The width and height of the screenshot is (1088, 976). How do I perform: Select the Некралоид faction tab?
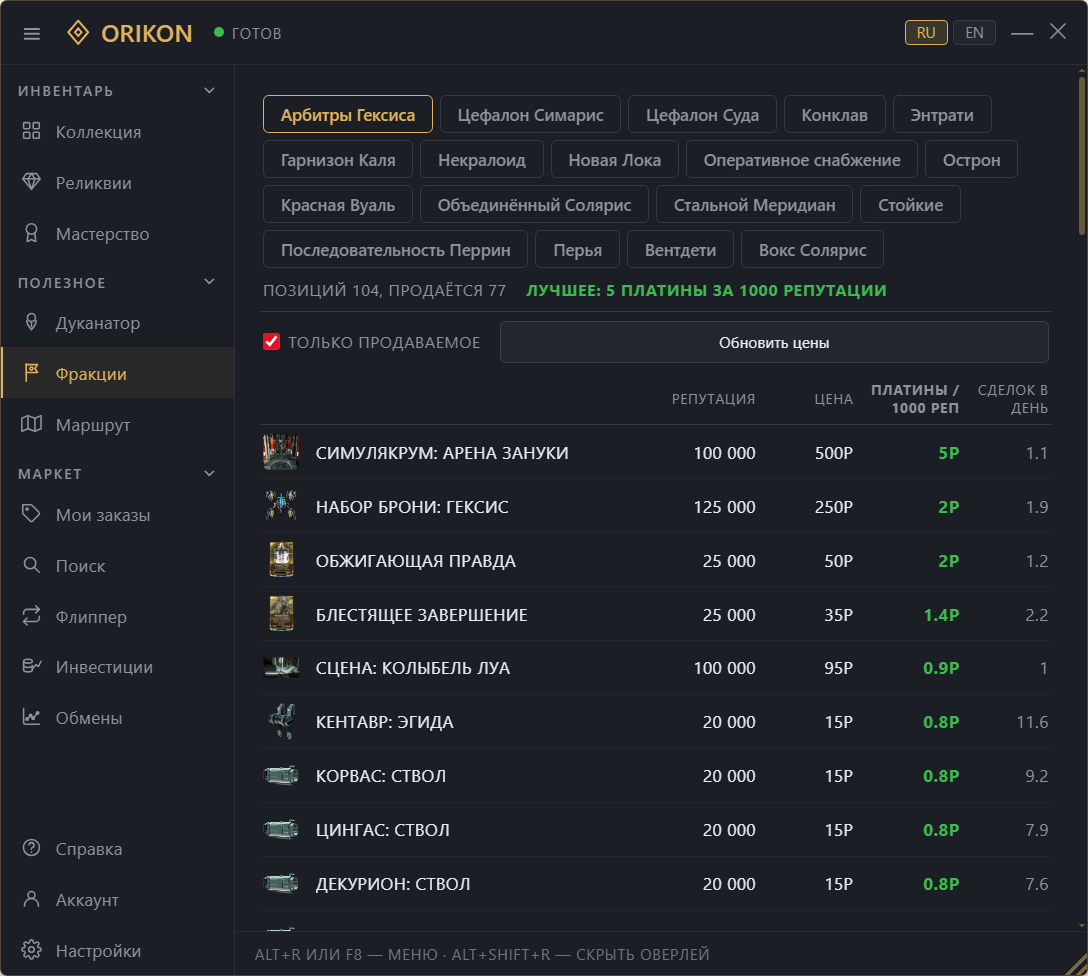click(x=482, y=159)
